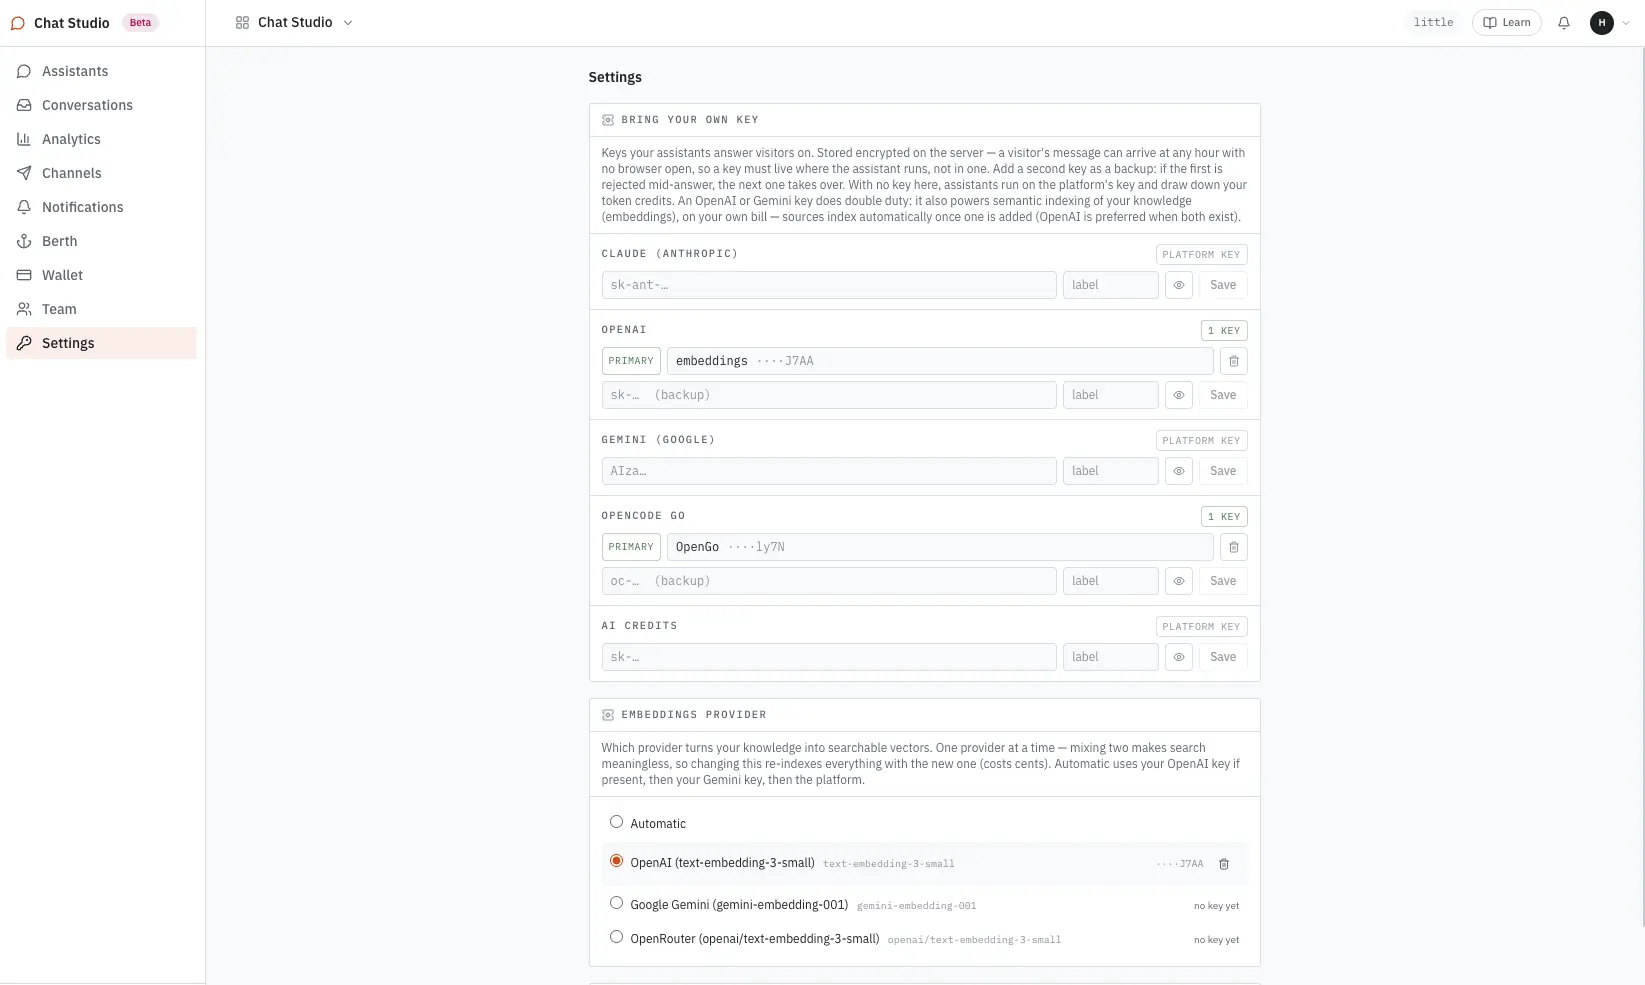1645x985 pixels.
Task: Reveal the OpenAI backup key with eye
Action: point(1179,395)
